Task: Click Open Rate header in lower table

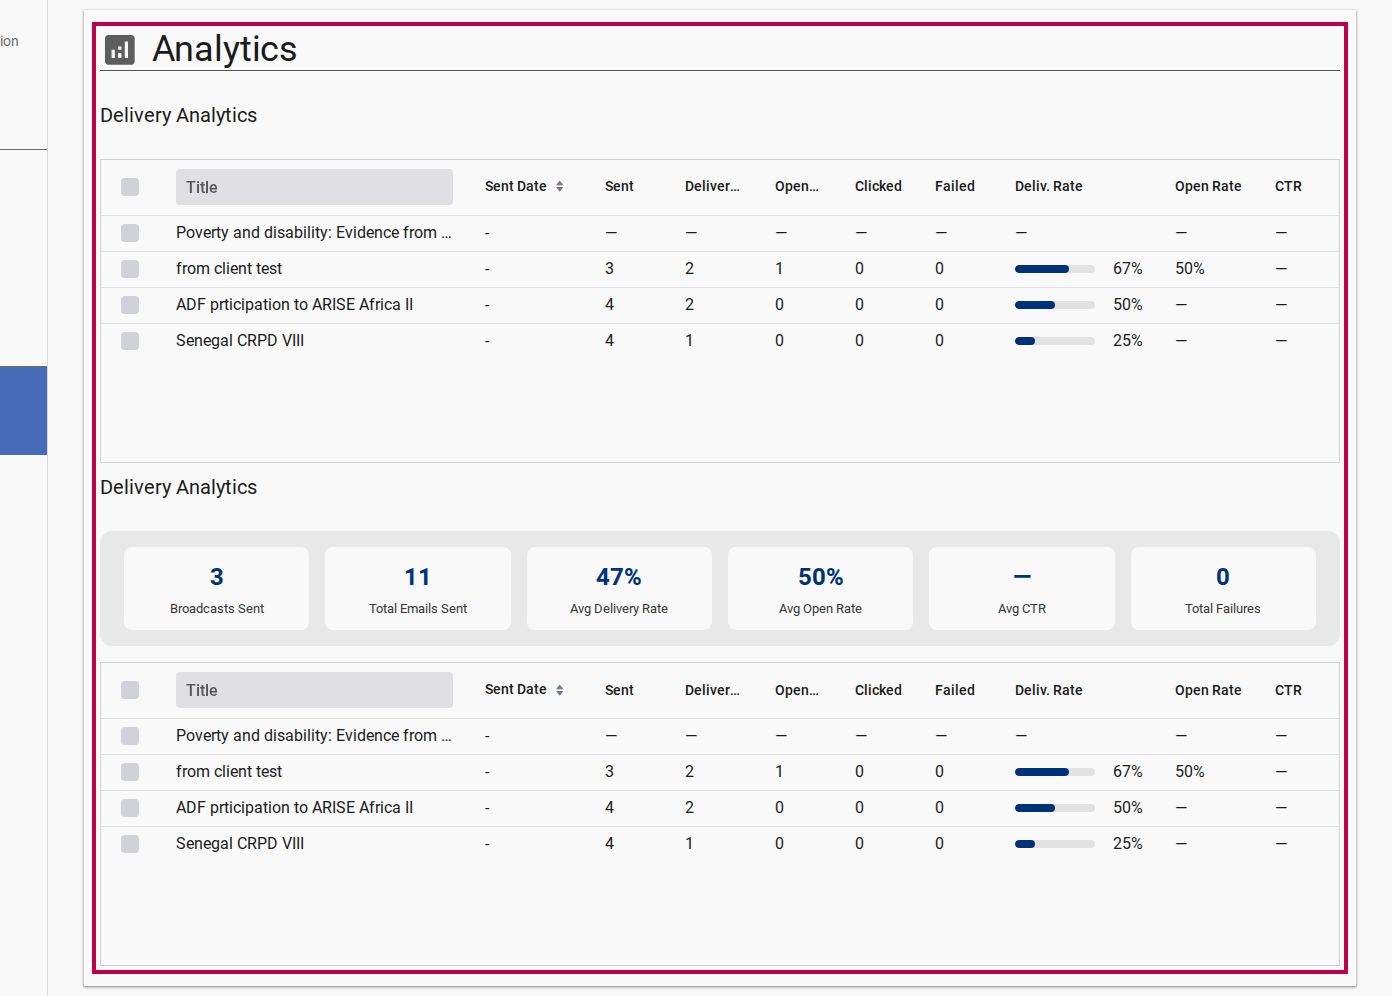Action: click(1208, 690)
